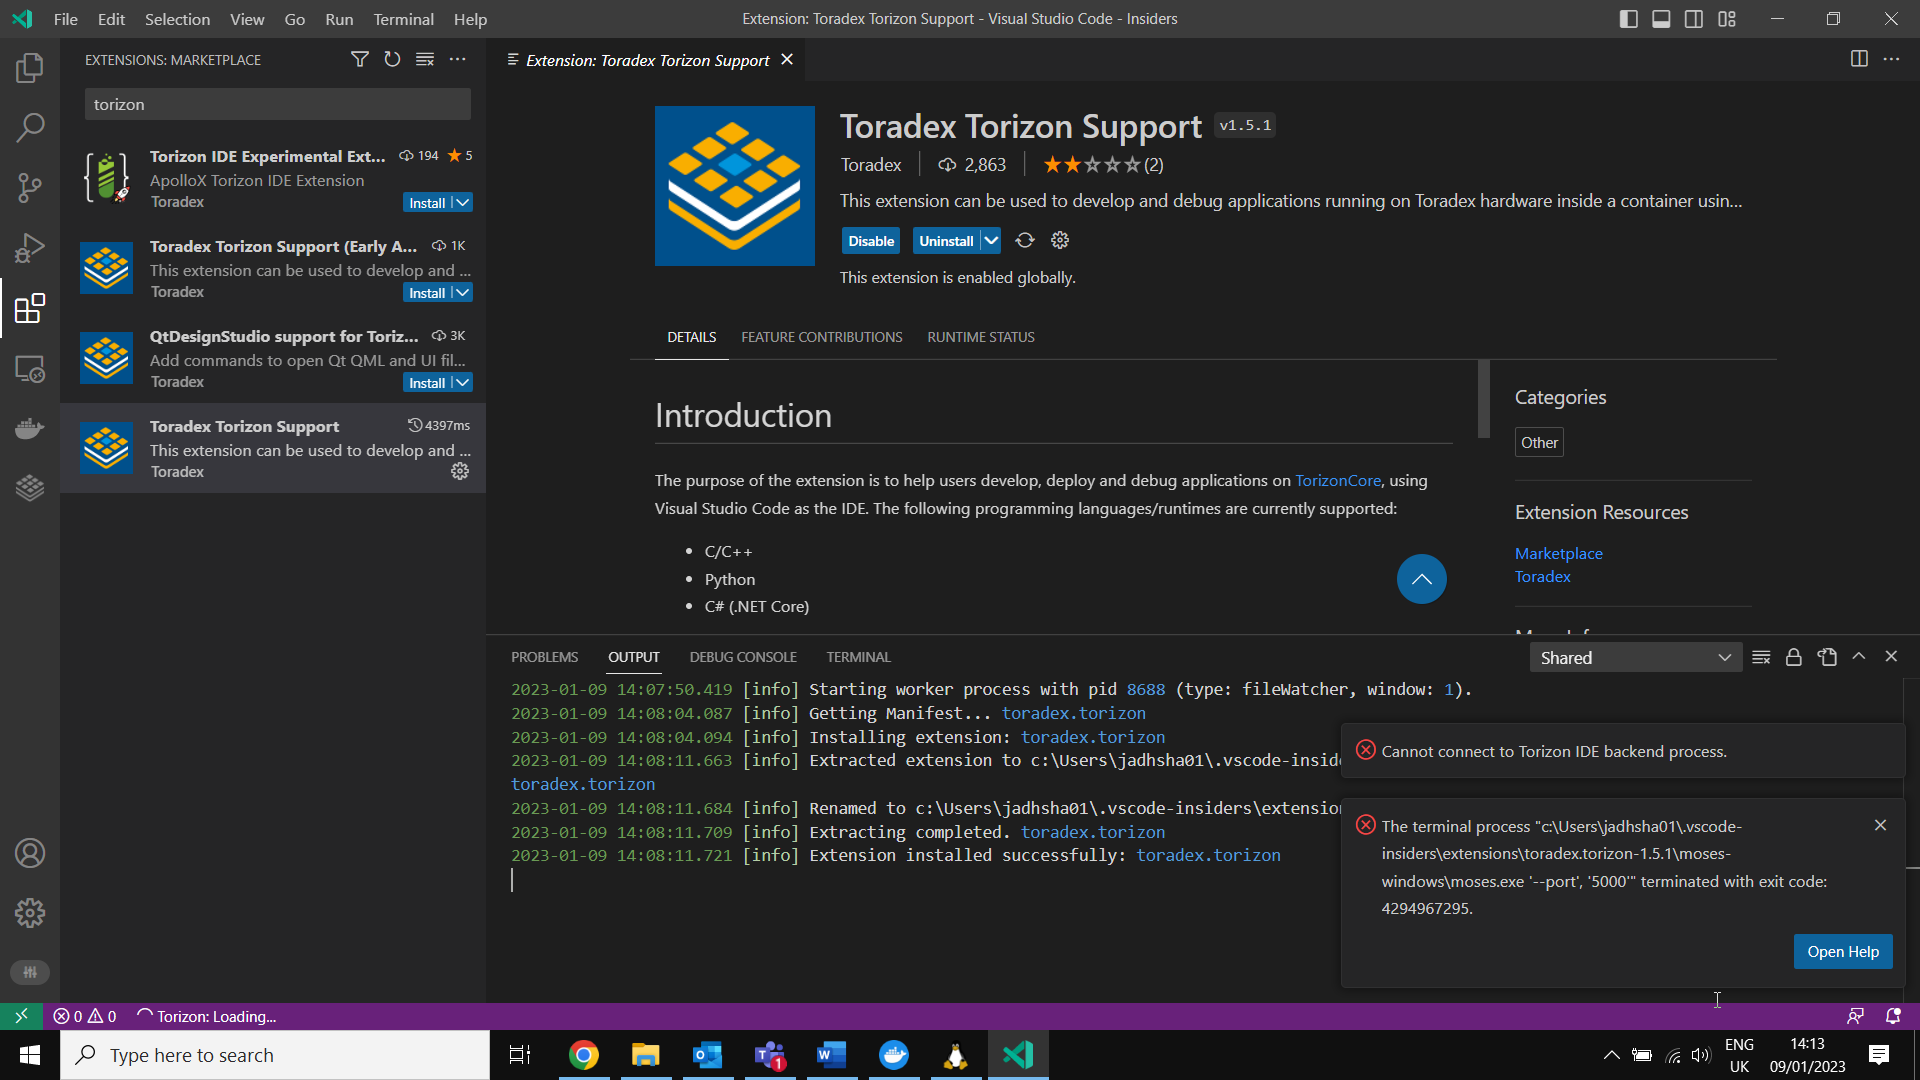Toggle Panel layout button

[1661, 19]
